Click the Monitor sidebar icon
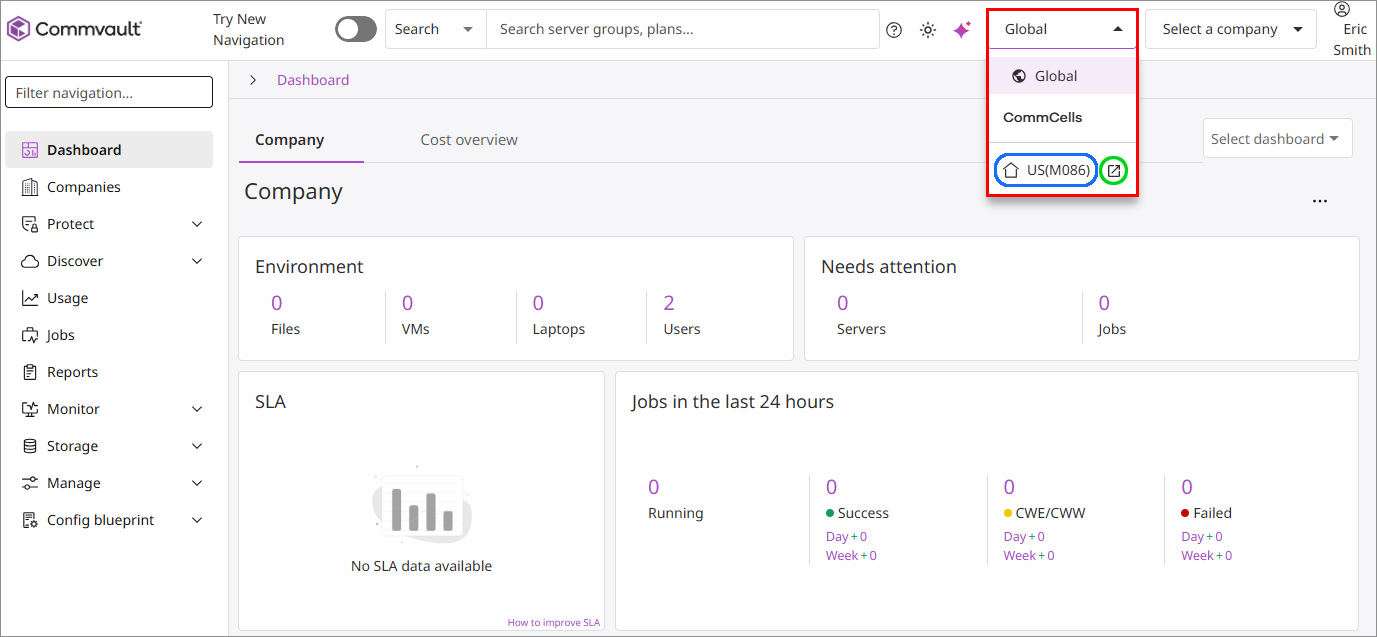Screen dimensions: 1377x637 pyautogui.click(x=30, y=409)
